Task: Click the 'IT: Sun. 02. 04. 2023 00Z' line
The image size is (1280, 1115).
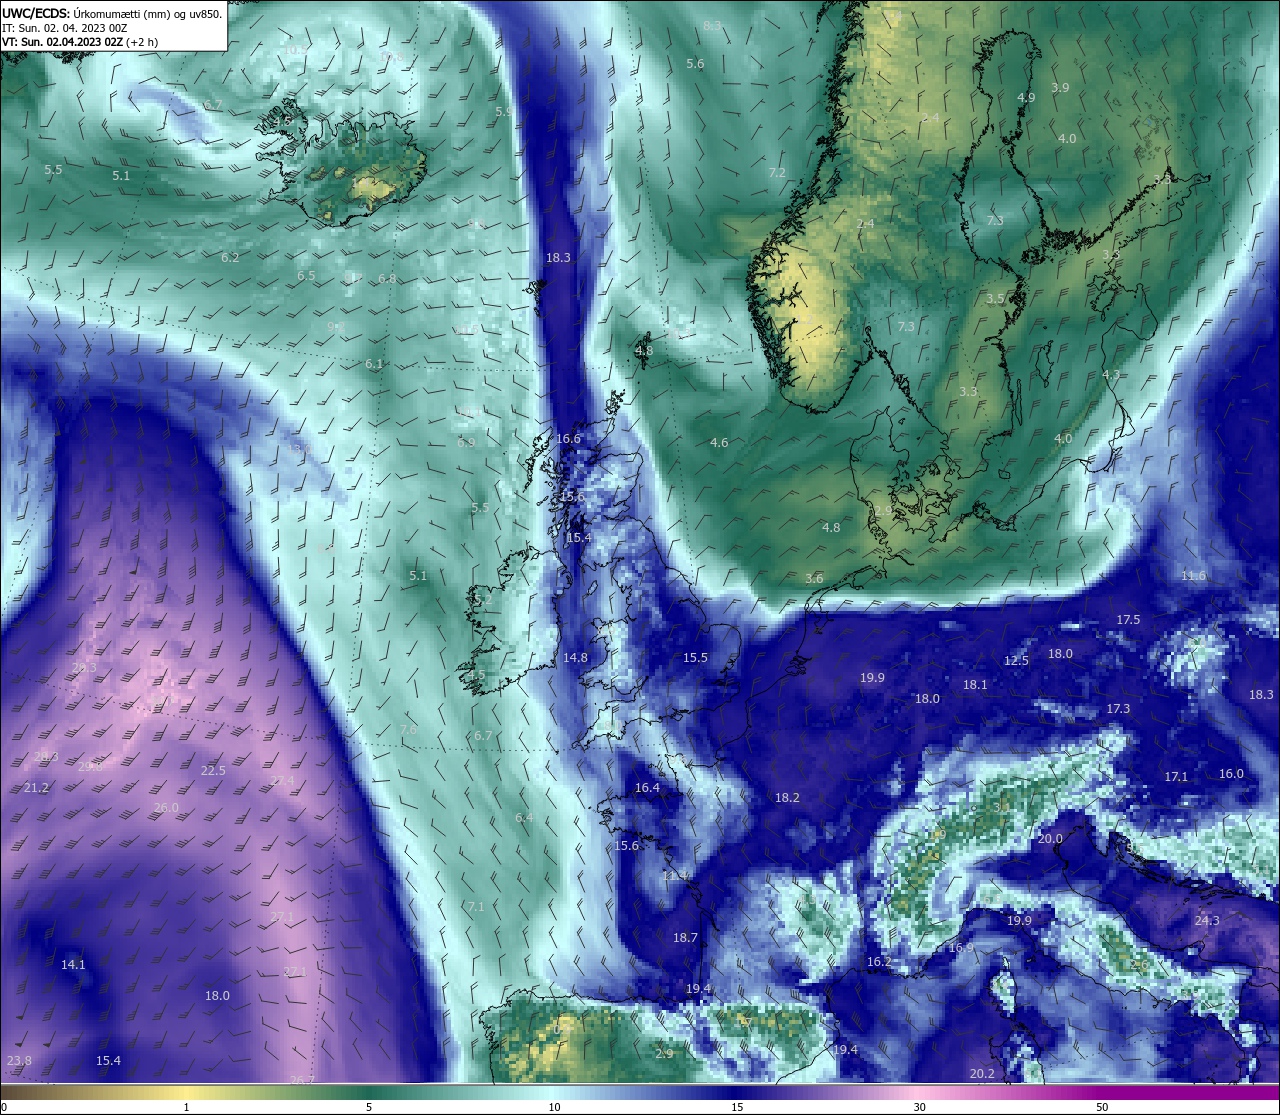Action: 64,28
